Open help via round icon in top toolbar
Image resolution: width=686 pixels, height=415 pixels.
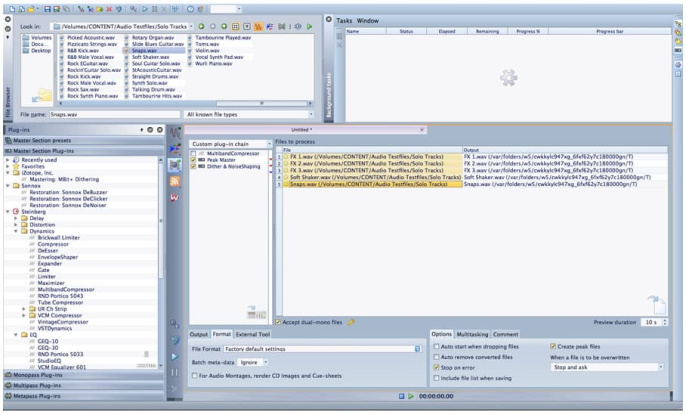coord(190,9)
